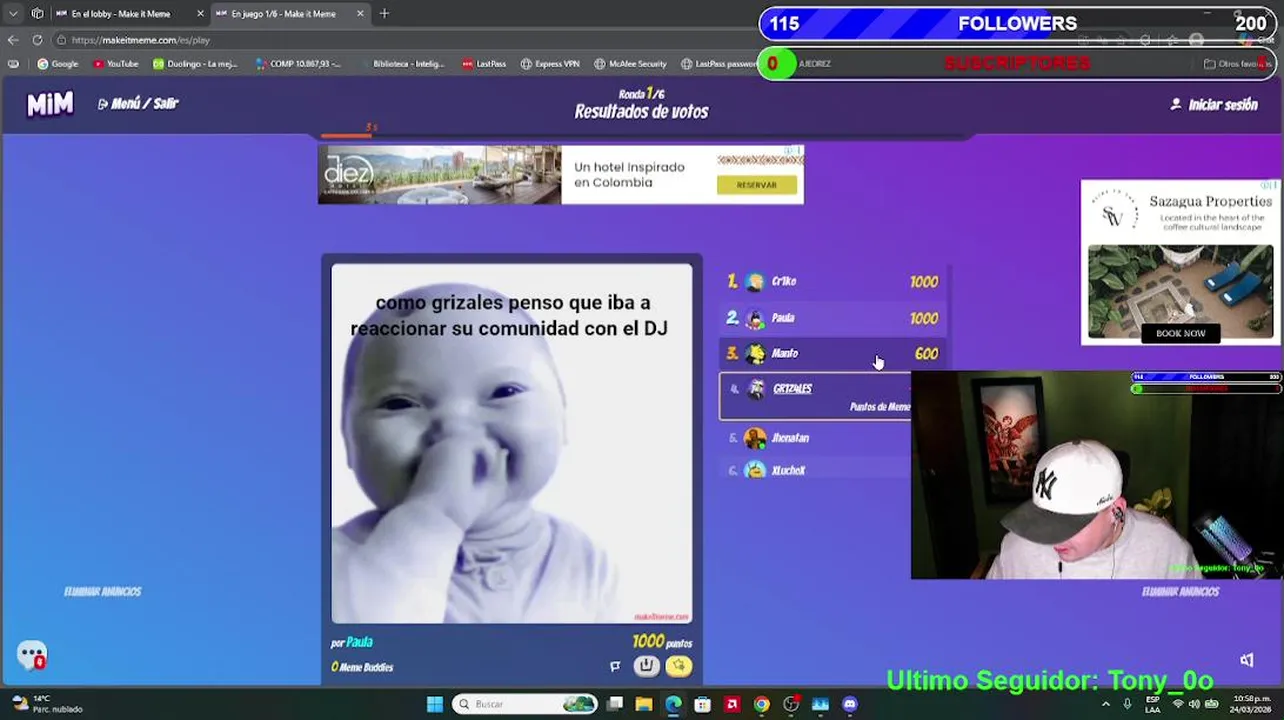Open Google Chrome from the taskbar
The image size is (1284, 720).
click(x=761, y=704)
